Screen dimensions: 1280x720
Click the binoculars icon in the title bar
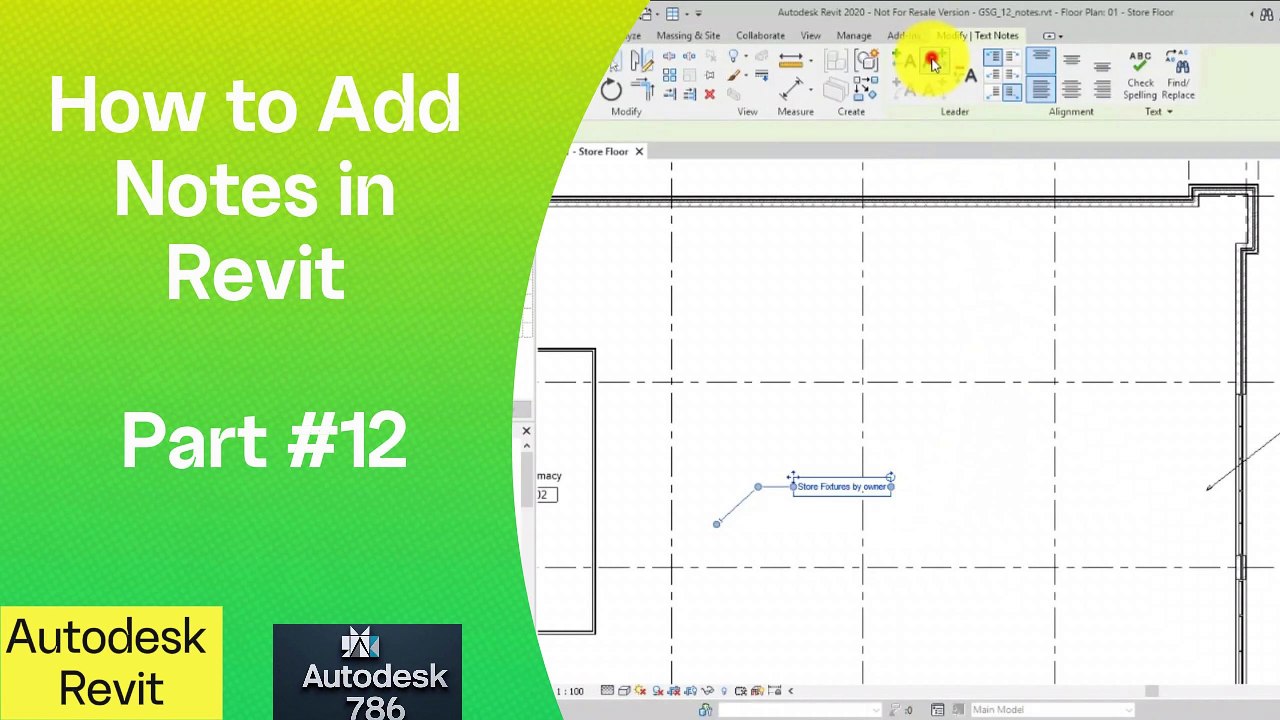[1266, 14]
